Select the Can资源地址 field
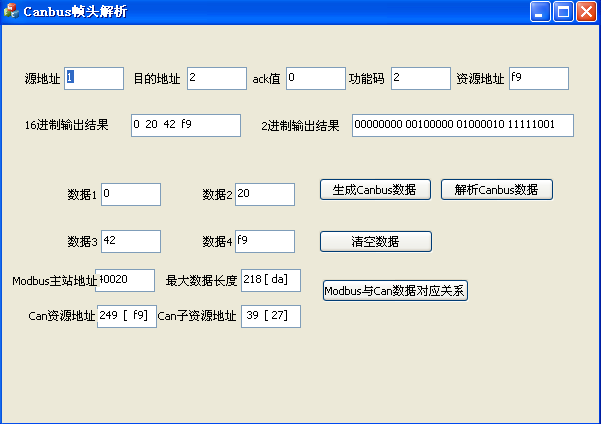Image resolution: width=601 pixels, height=424 pixels. tap(126, 316)
